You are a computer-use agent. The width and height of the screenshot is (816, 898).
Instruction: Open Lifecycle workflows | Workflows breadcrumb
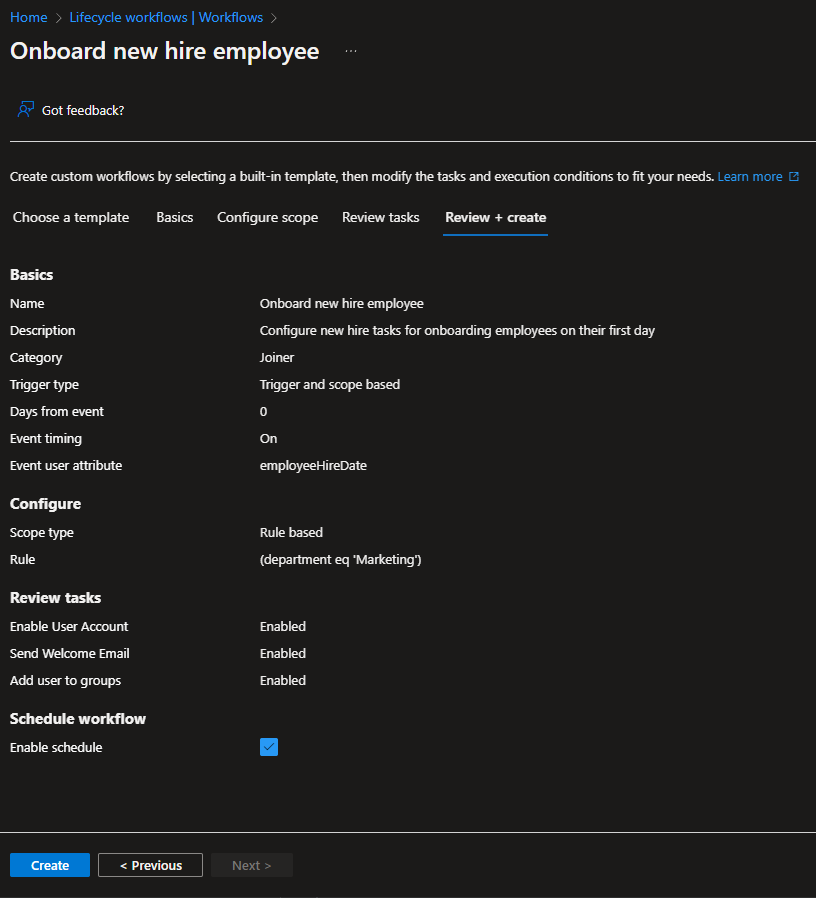pyautogui.click(x=166, y=18)
